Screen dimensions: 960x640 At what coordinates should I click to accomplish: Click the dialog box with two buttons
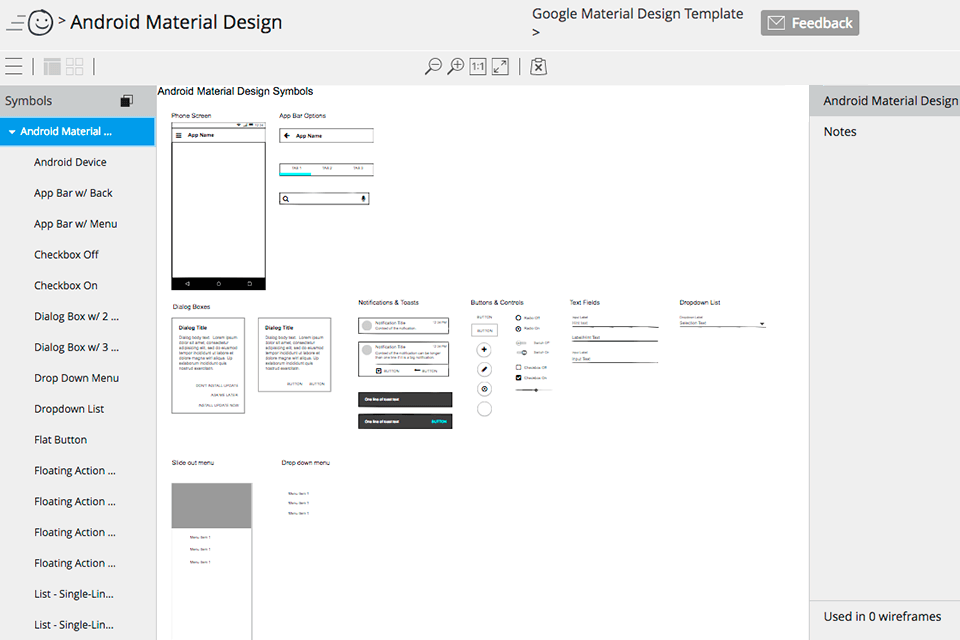tap(294, 354)
